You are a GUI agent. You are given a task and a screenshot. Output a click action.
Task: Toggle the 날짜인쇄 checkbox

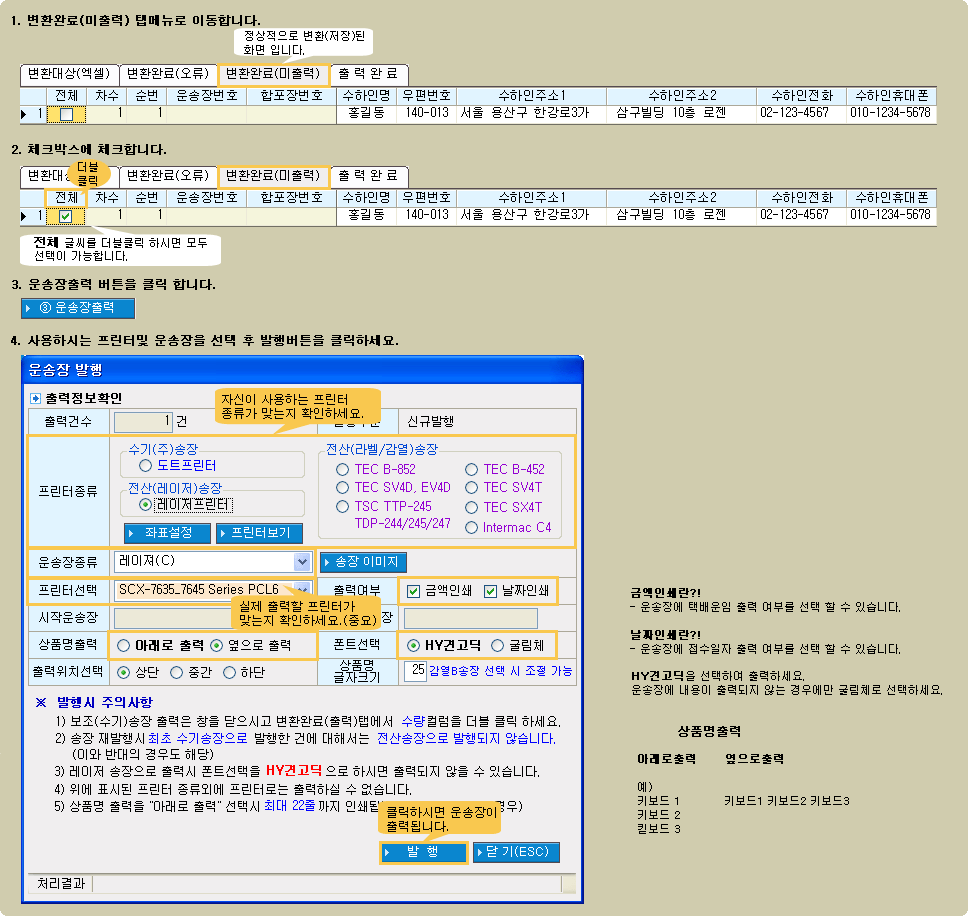point(490,591)
